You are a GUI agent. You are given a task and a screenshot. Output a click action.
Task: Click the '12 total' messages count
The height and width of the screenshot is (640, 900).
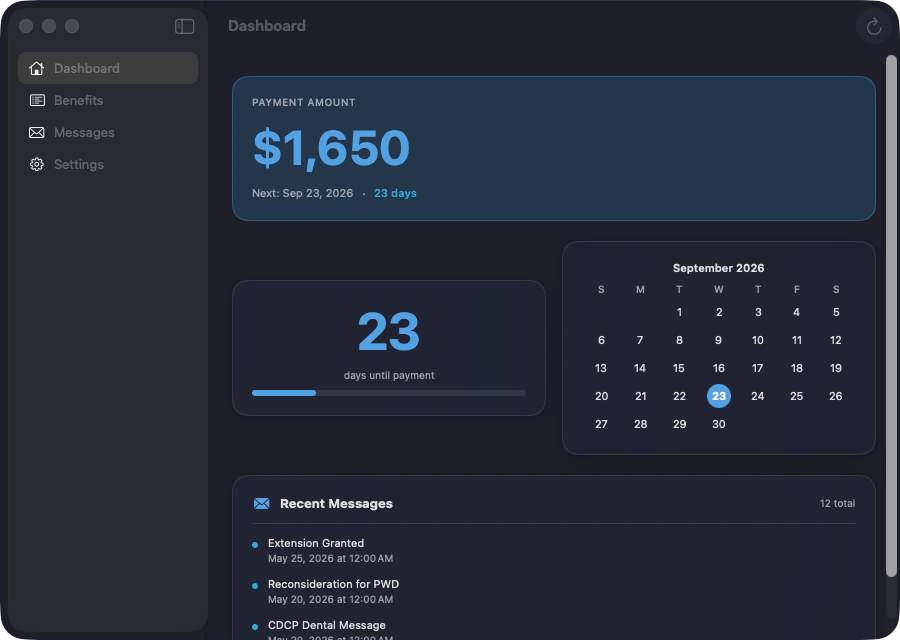click(x=837, y=503)
